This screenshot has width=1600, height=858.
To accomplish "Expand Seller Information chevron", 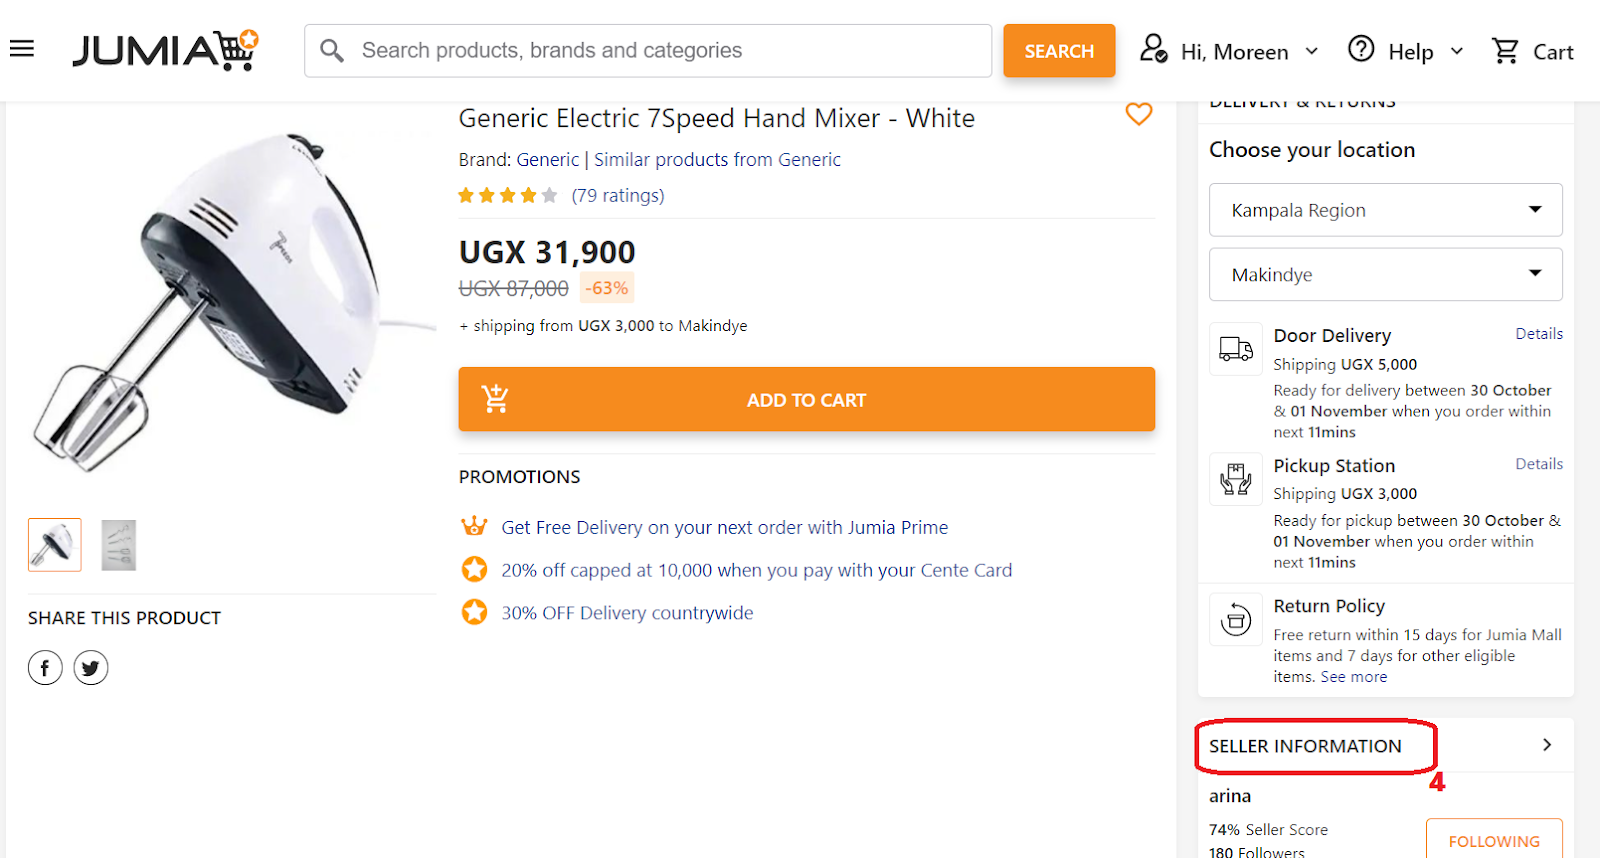I will click(1546, 745).
